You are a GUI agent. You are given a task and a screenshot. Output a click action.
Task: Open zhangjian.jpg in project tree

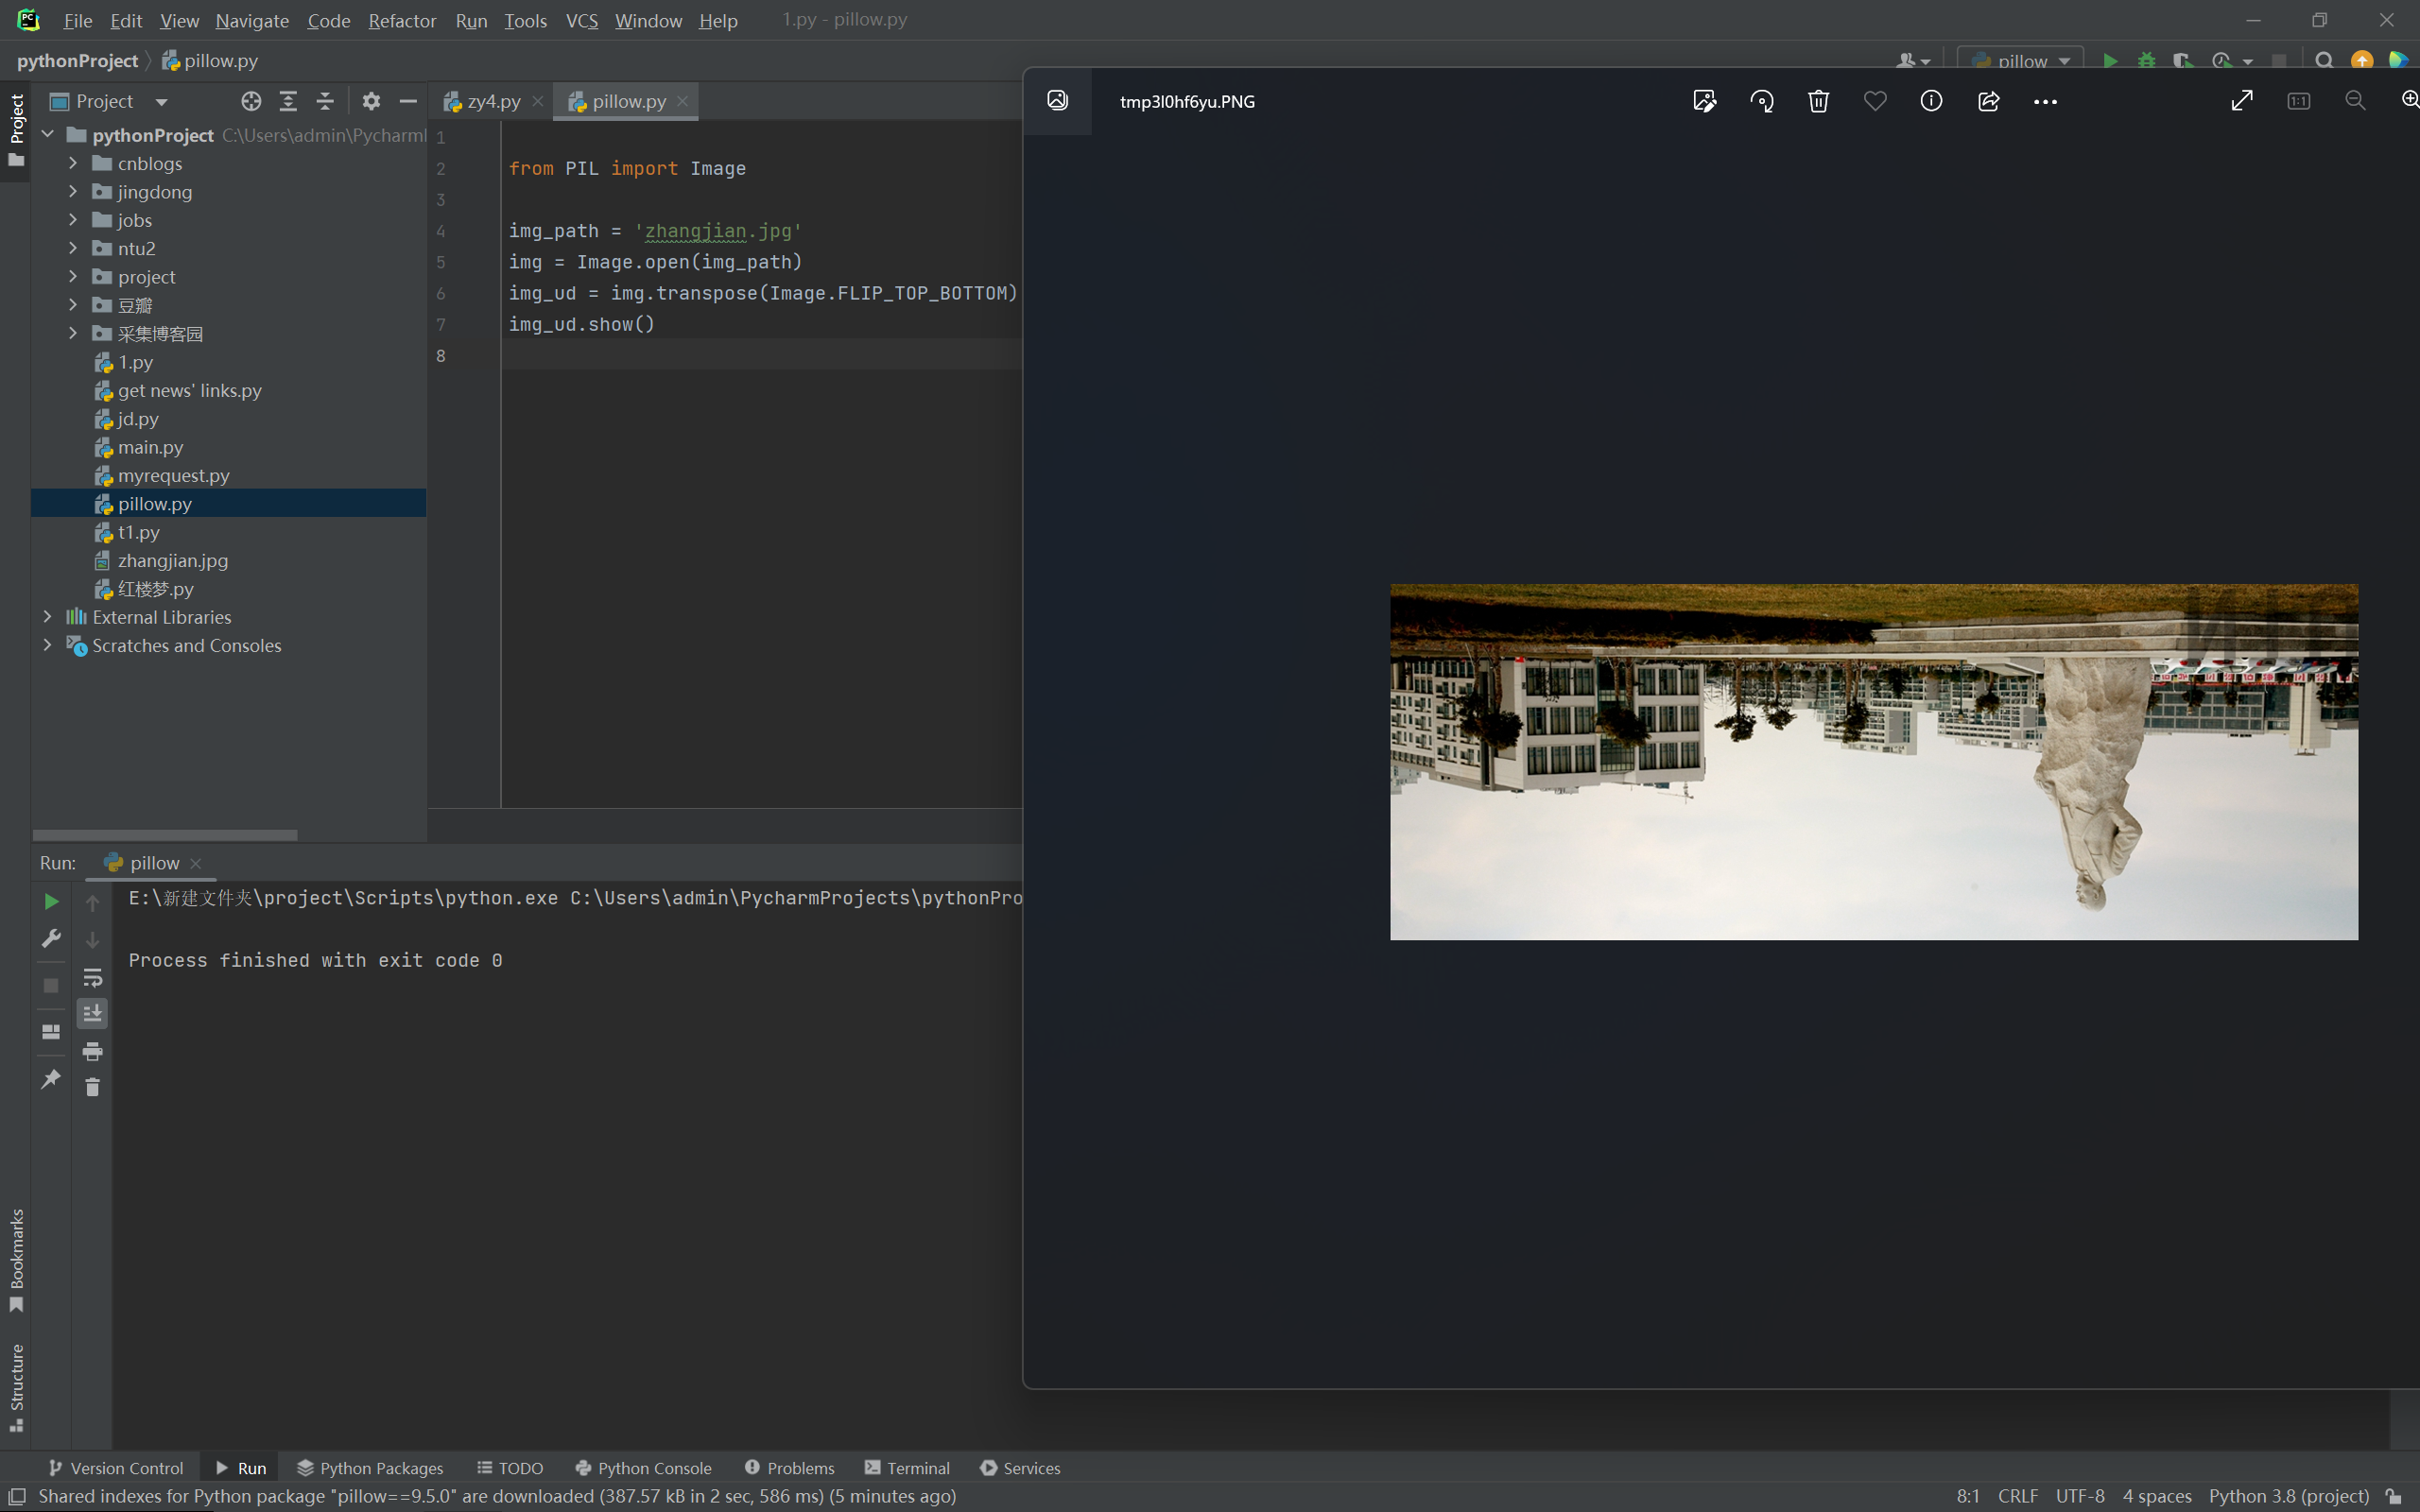pos(172,561)
